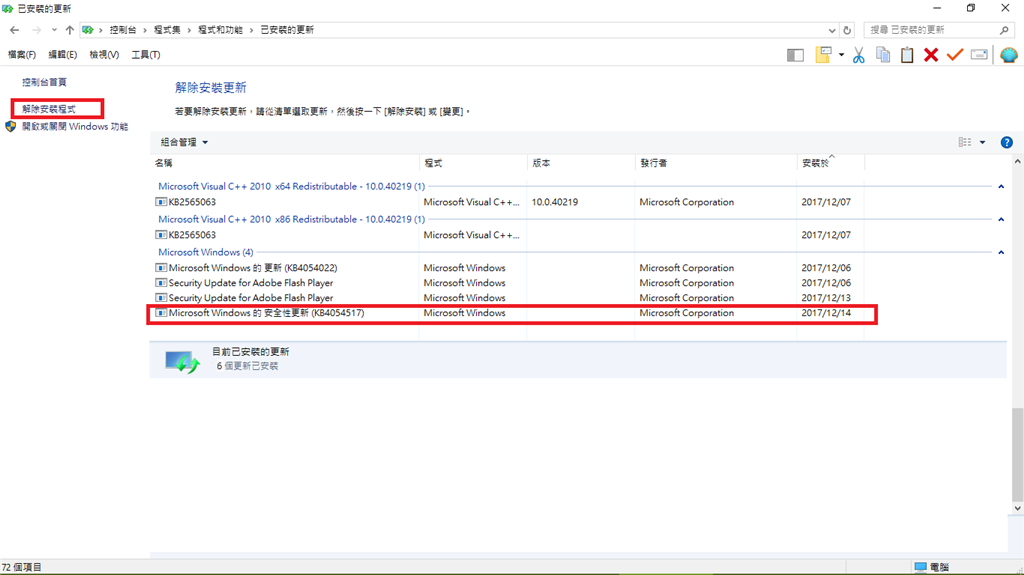Open 解除安裝程式 link in sidebar
Screen dimensions: 1024x575
click(x=49, y=109)
